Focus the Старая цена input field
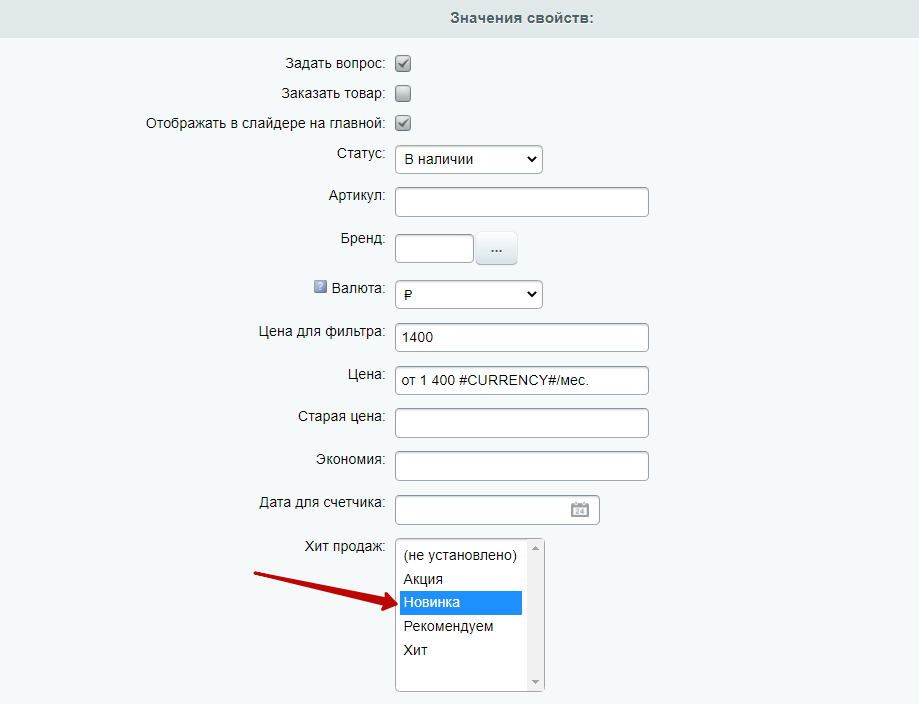The width and height of the screenshot is (919, 704). [522, 423]
